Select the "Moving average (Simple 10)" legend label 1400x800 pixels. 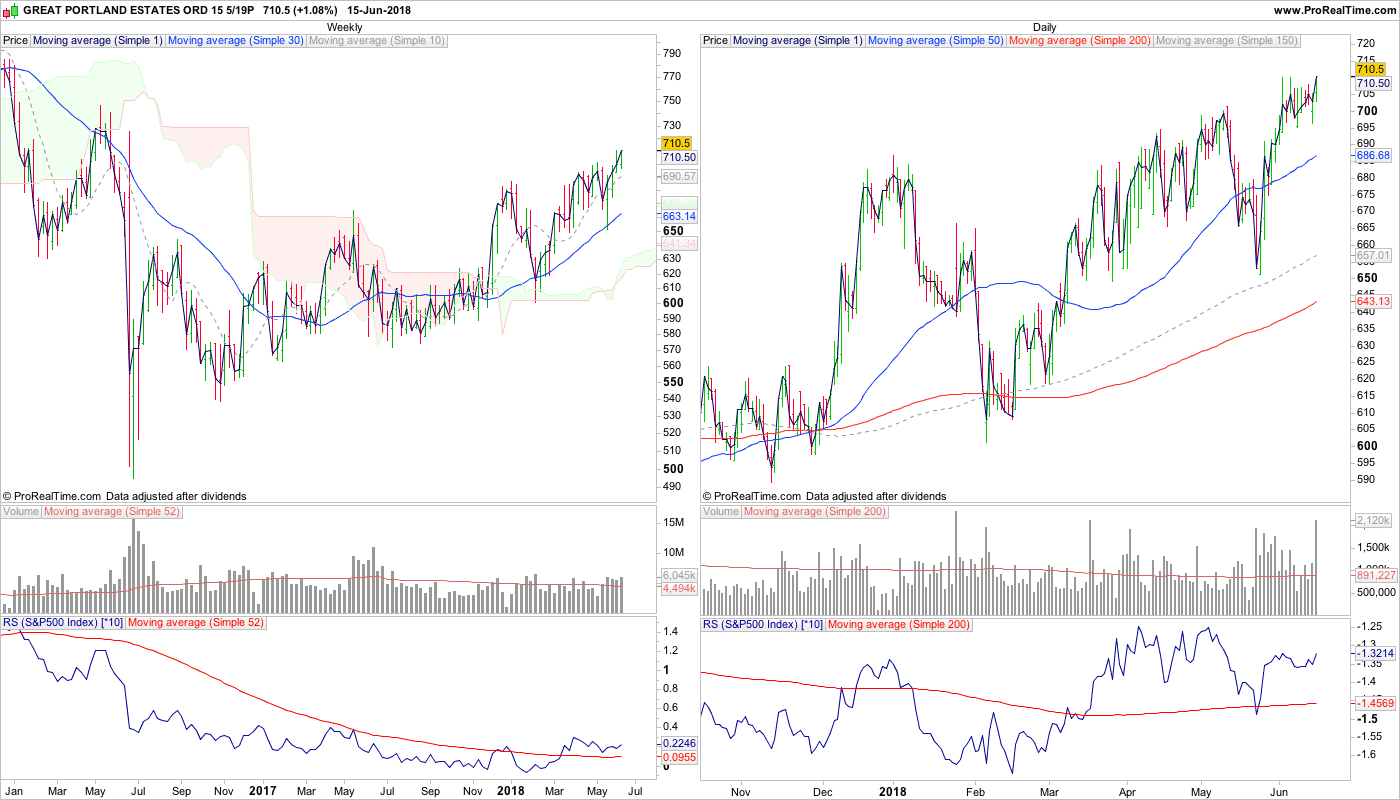point(378,41)
